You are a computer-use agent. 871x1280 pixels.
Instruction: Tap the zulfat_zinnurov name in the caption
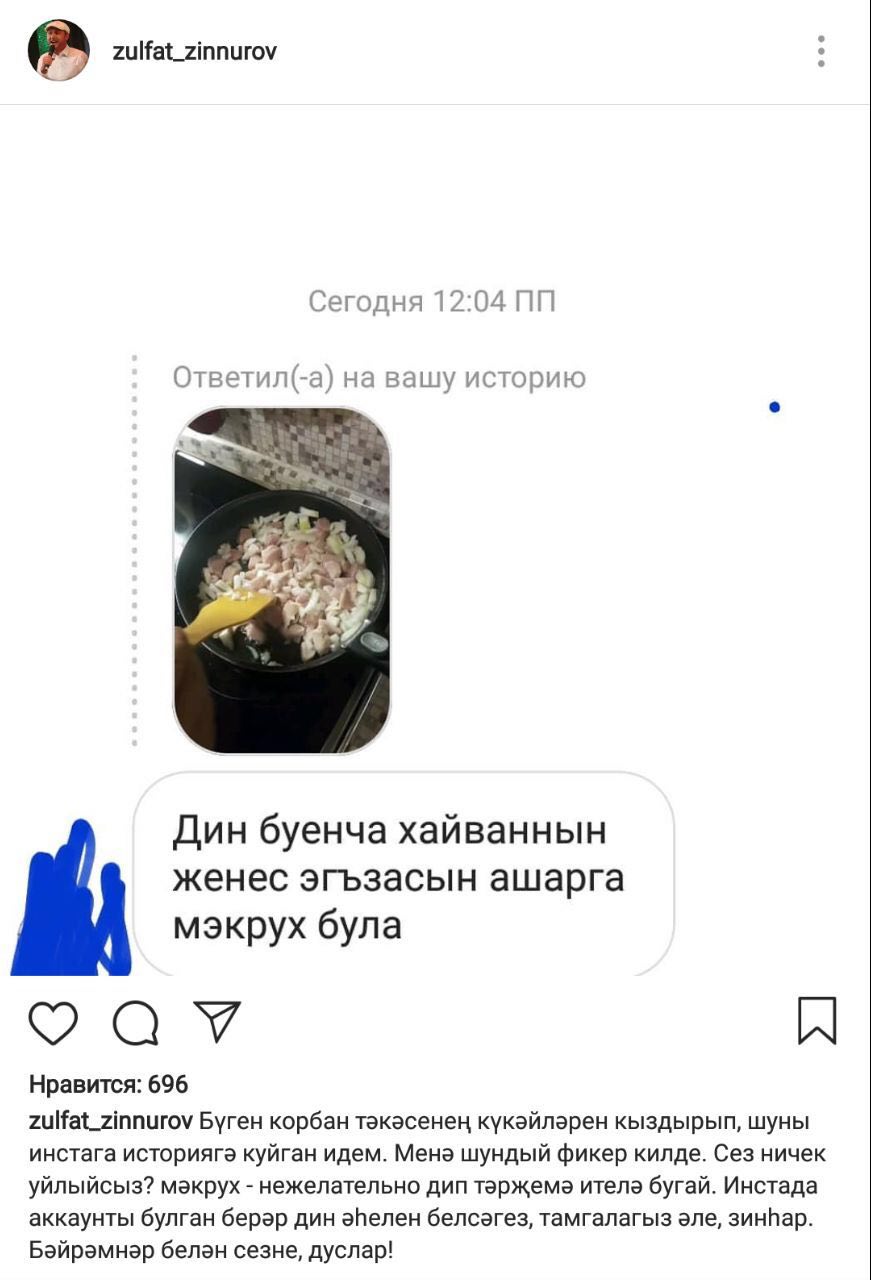pyautogui.click(x=111, y=1120)
